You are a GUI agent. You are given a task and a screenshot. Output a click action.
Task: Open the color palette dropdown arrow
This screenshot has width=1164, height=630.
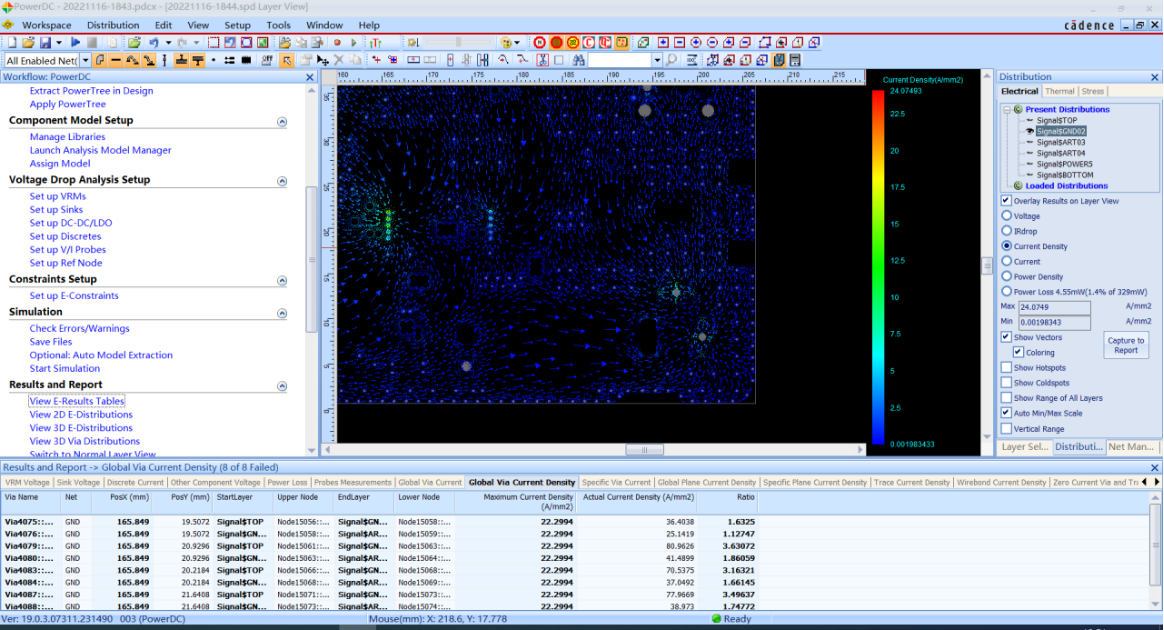click(x=517, y=42)
